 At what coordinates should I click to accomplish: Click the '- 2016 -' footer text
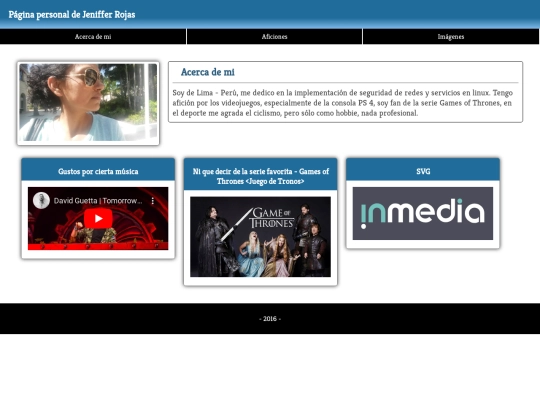tap(270, 319)
